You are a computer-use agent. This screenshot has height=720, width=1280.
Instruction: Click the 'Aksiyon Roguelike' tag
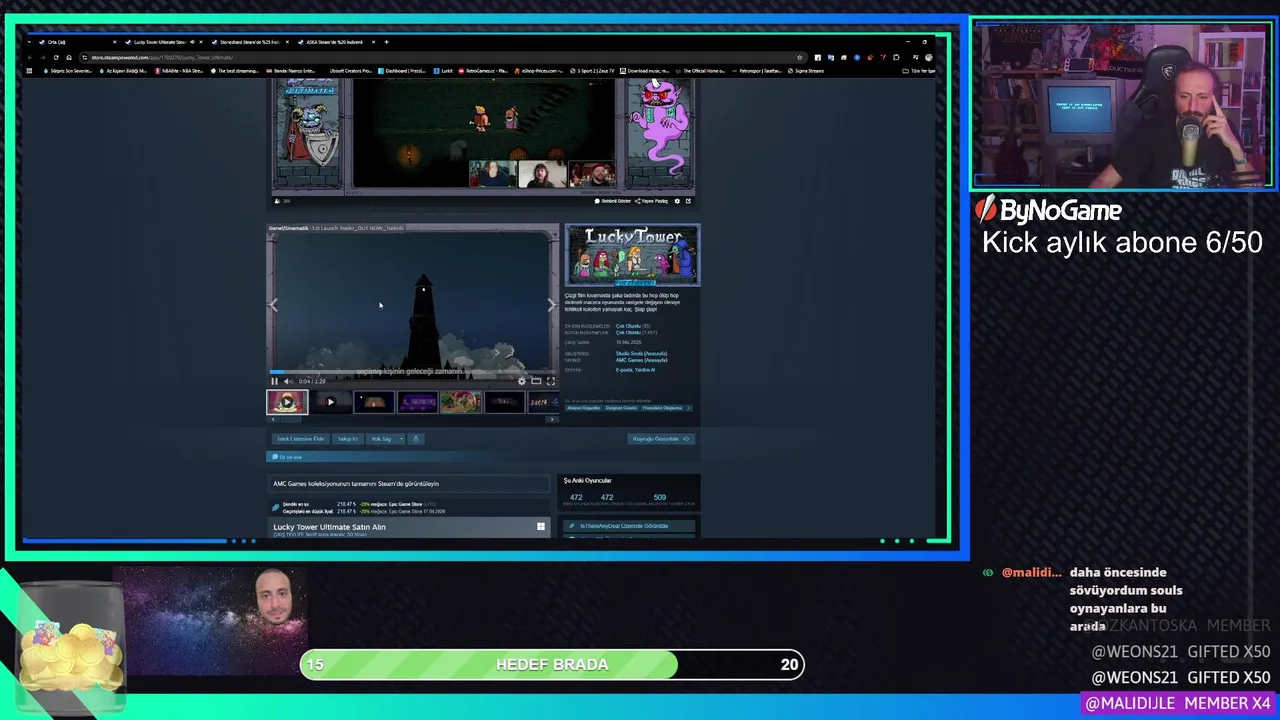584,408
